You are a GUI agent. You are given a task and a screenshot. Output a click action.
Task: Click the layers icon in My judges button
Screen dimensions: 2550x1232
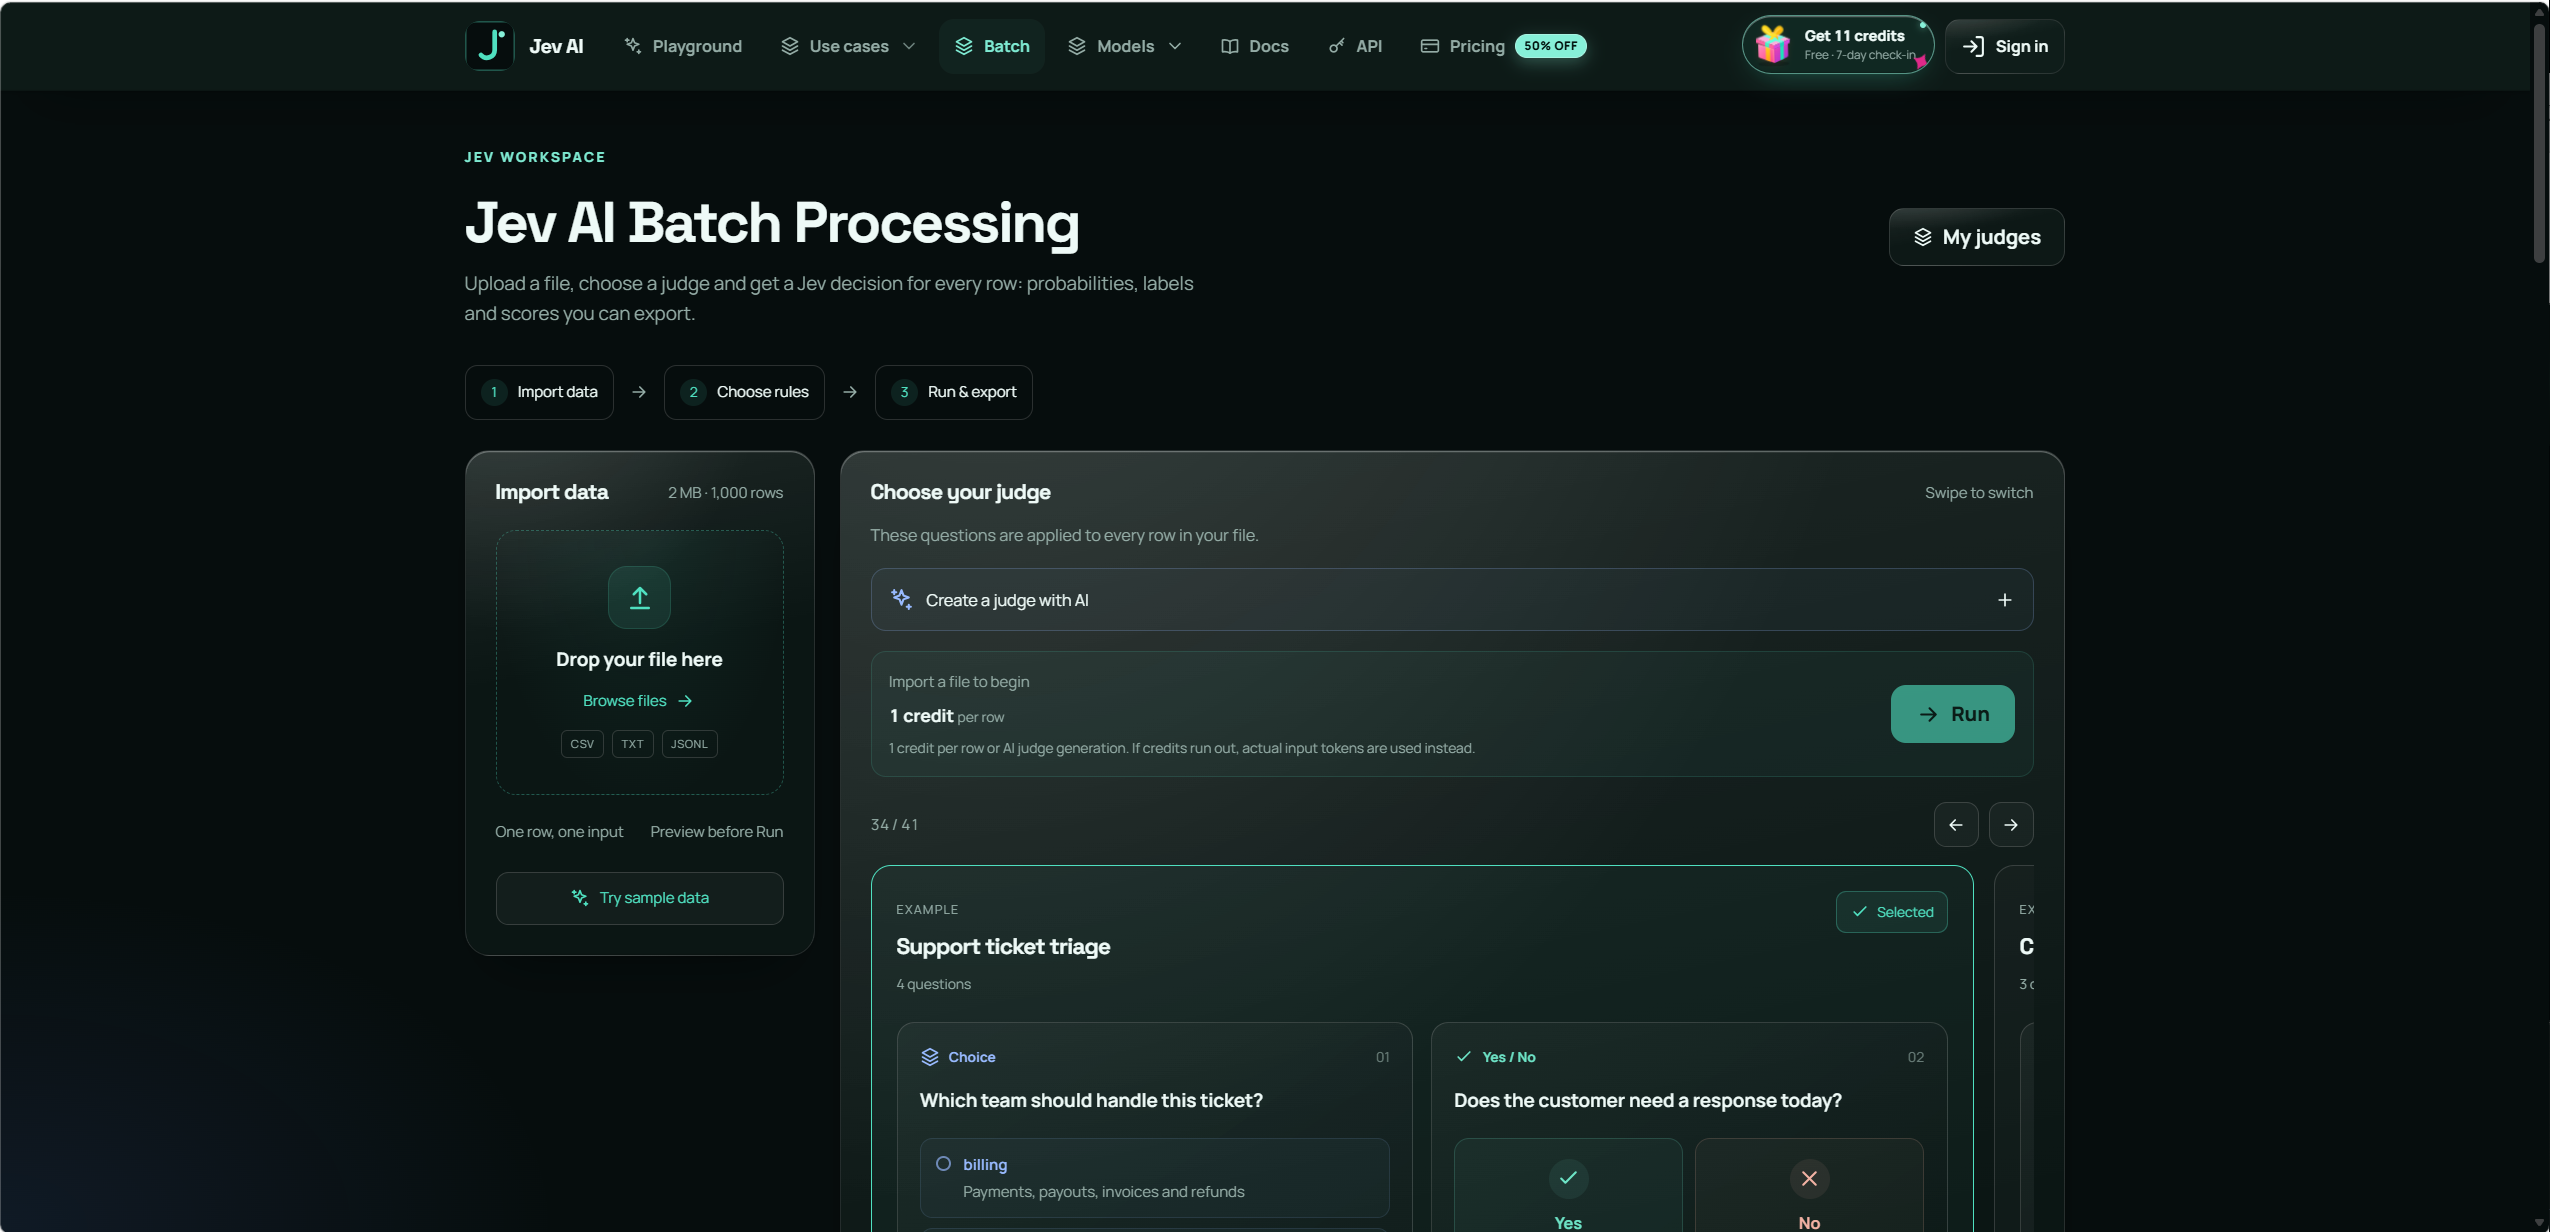(x=1922, y=237)
